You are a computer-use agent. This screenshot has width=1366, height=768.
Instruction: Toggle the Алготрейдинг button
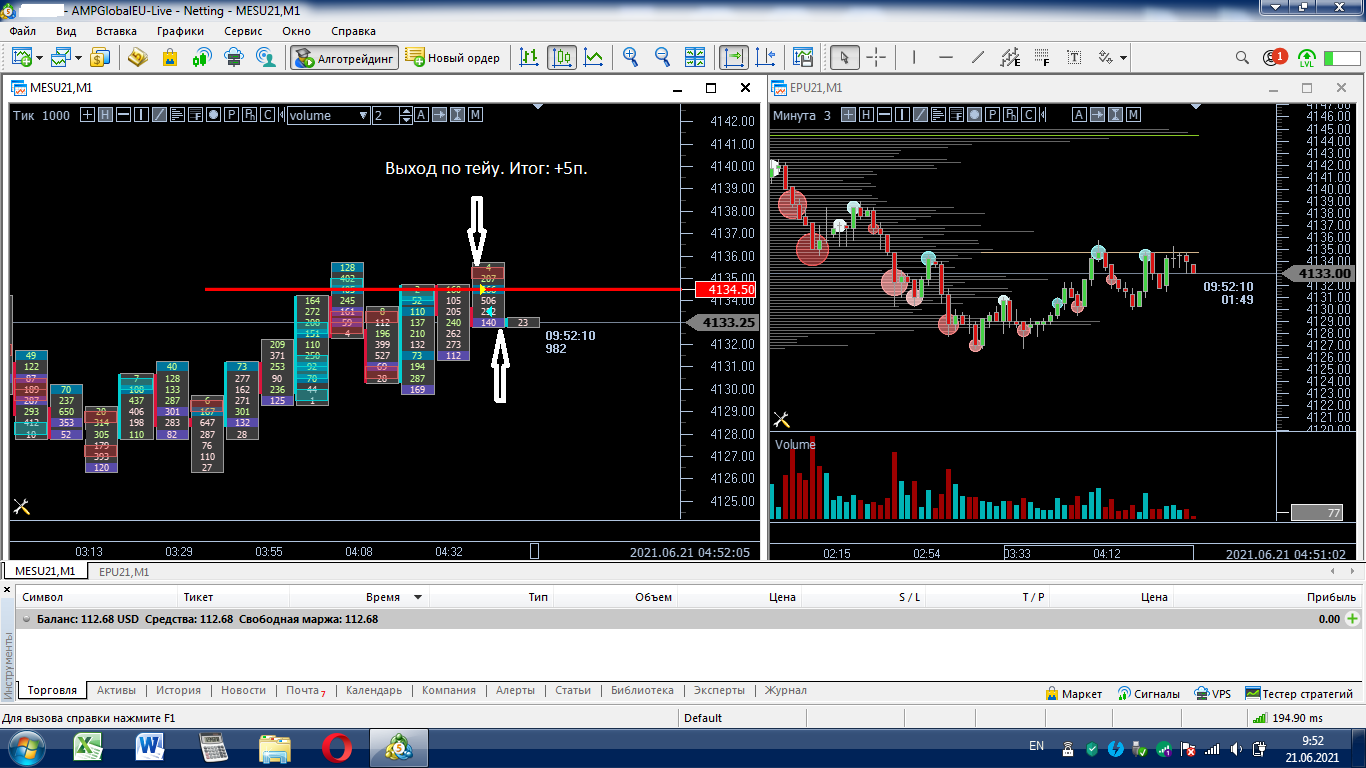[x=345, y=57]
